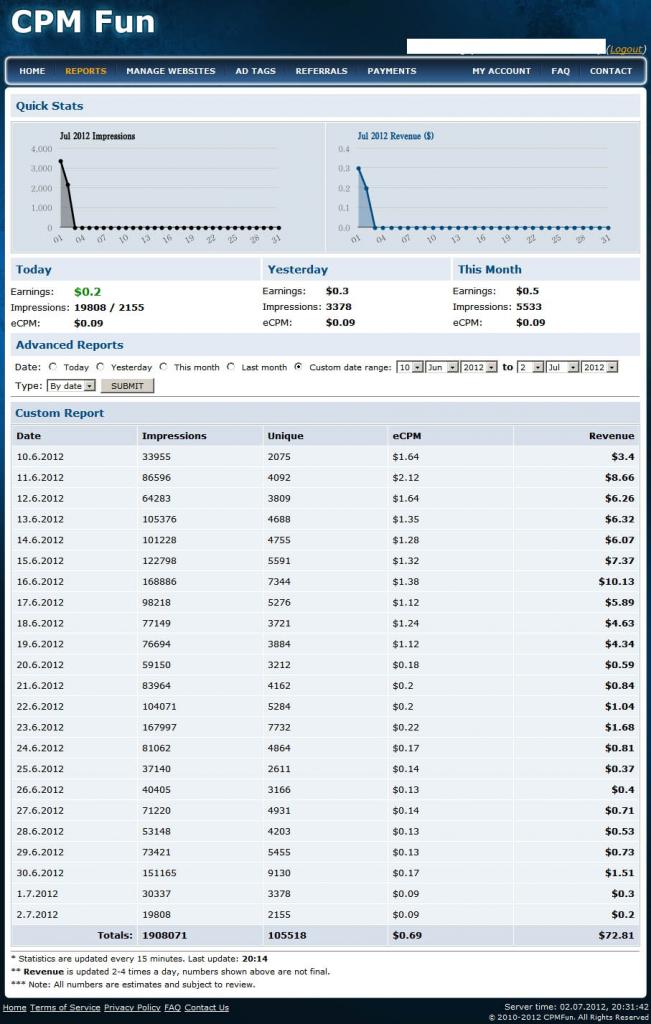
Task: Click date cell 30.6.2012
Action: coord(40,872)
